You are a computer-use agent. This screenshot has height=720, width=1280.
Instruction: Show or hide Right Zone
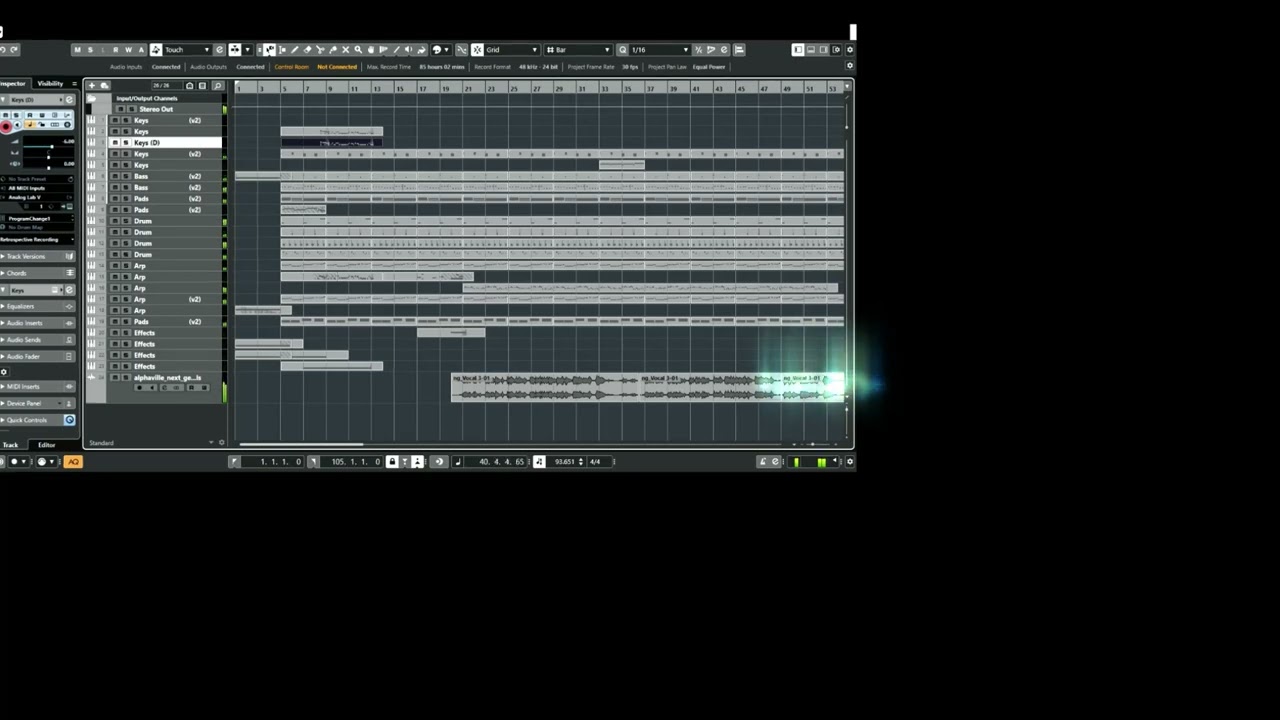point(823,49)
